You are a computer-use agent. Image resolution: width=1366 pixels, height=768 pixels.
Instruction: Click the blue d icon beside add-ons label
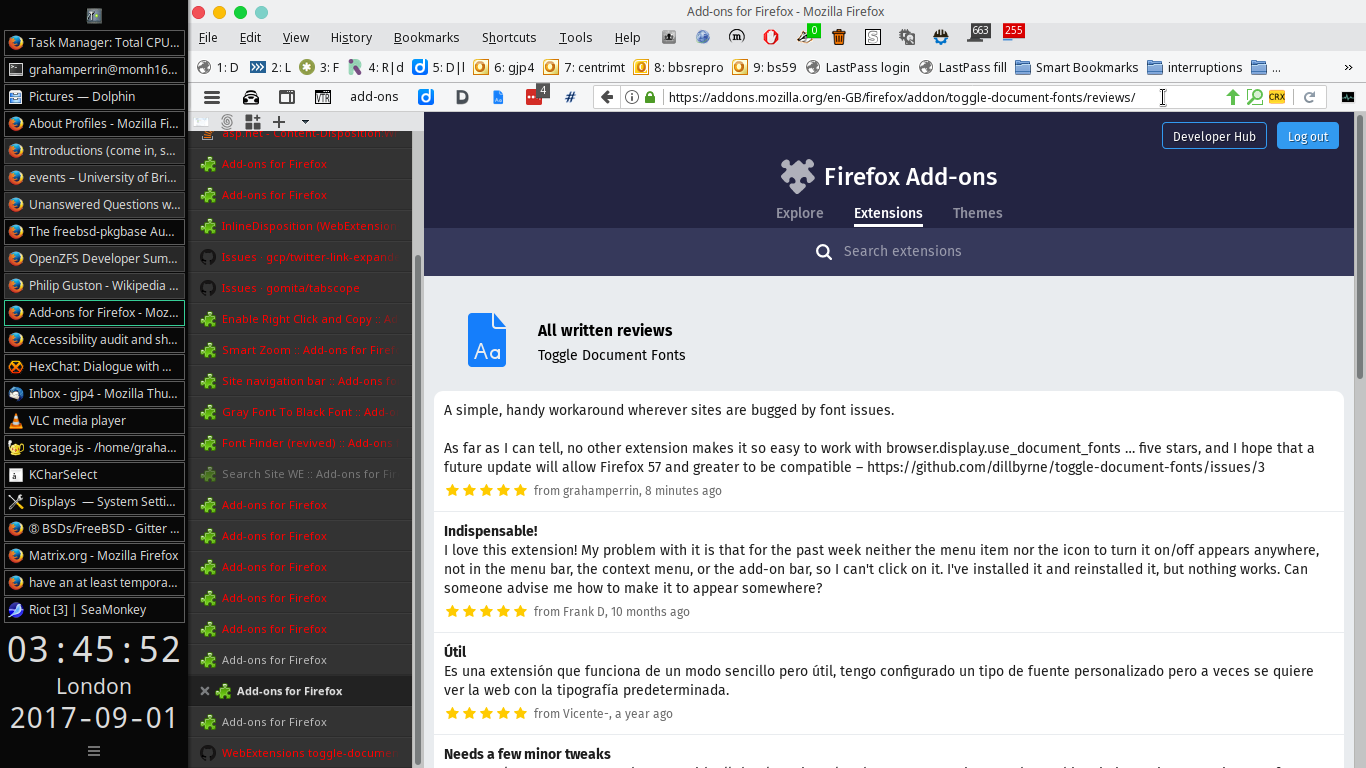pos(425,97)
